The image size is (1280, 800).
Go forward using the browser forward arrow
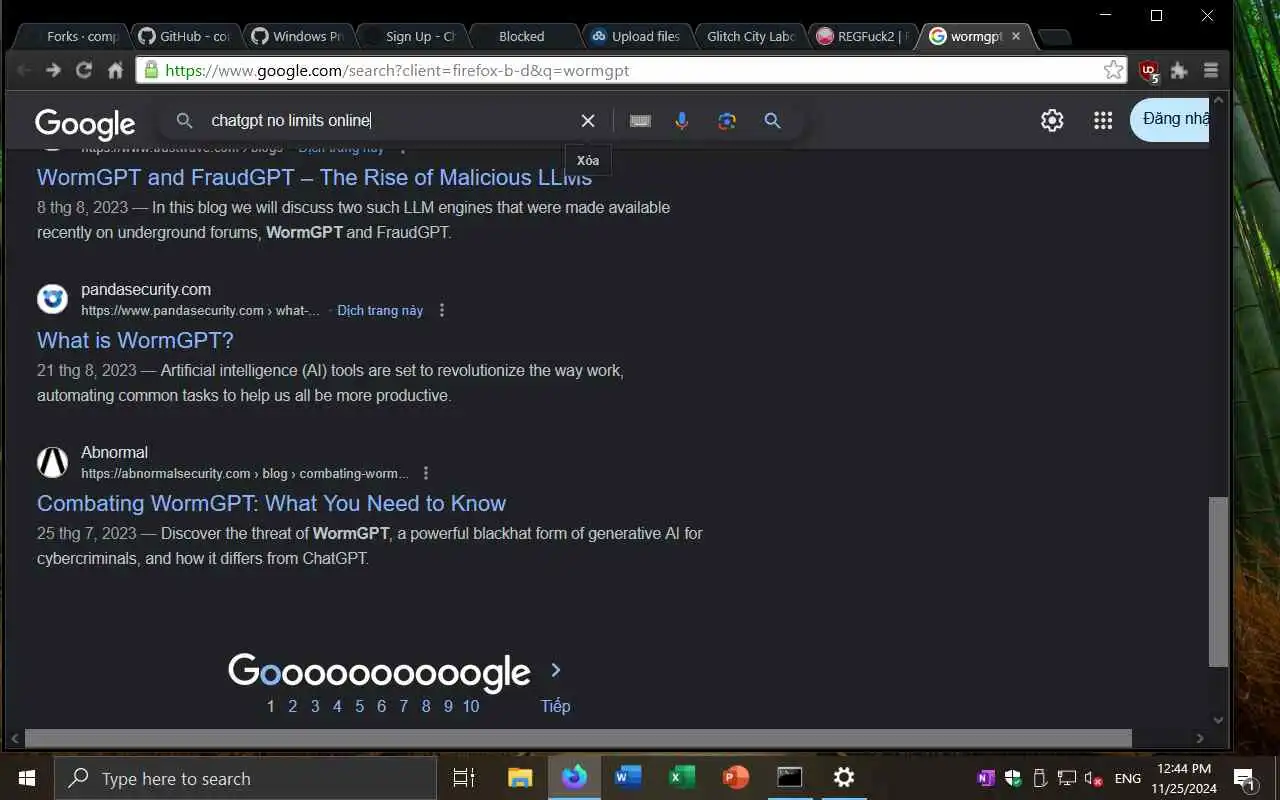click(54, 70)
